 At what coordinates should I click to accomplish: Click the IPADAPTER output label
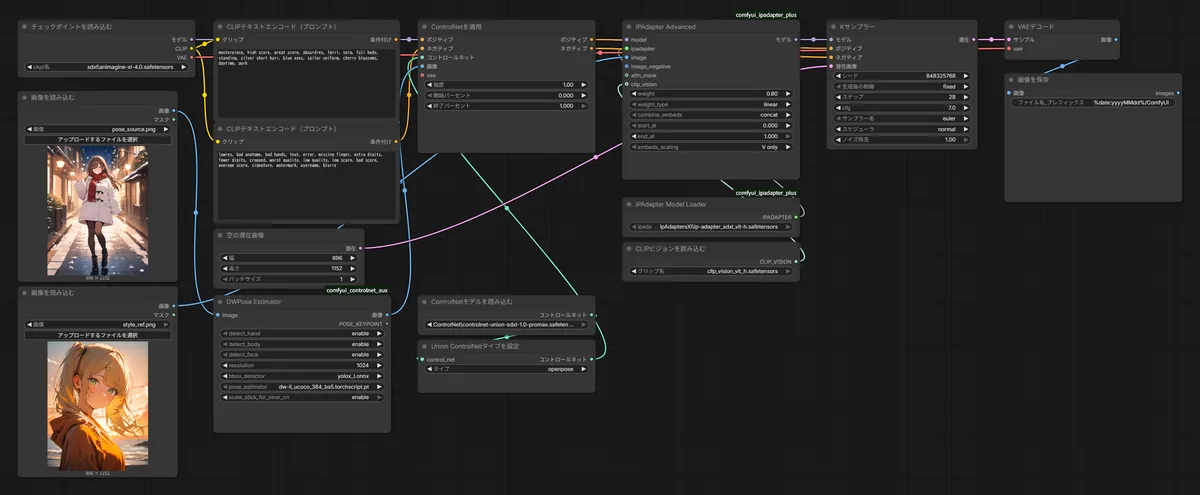776,216
